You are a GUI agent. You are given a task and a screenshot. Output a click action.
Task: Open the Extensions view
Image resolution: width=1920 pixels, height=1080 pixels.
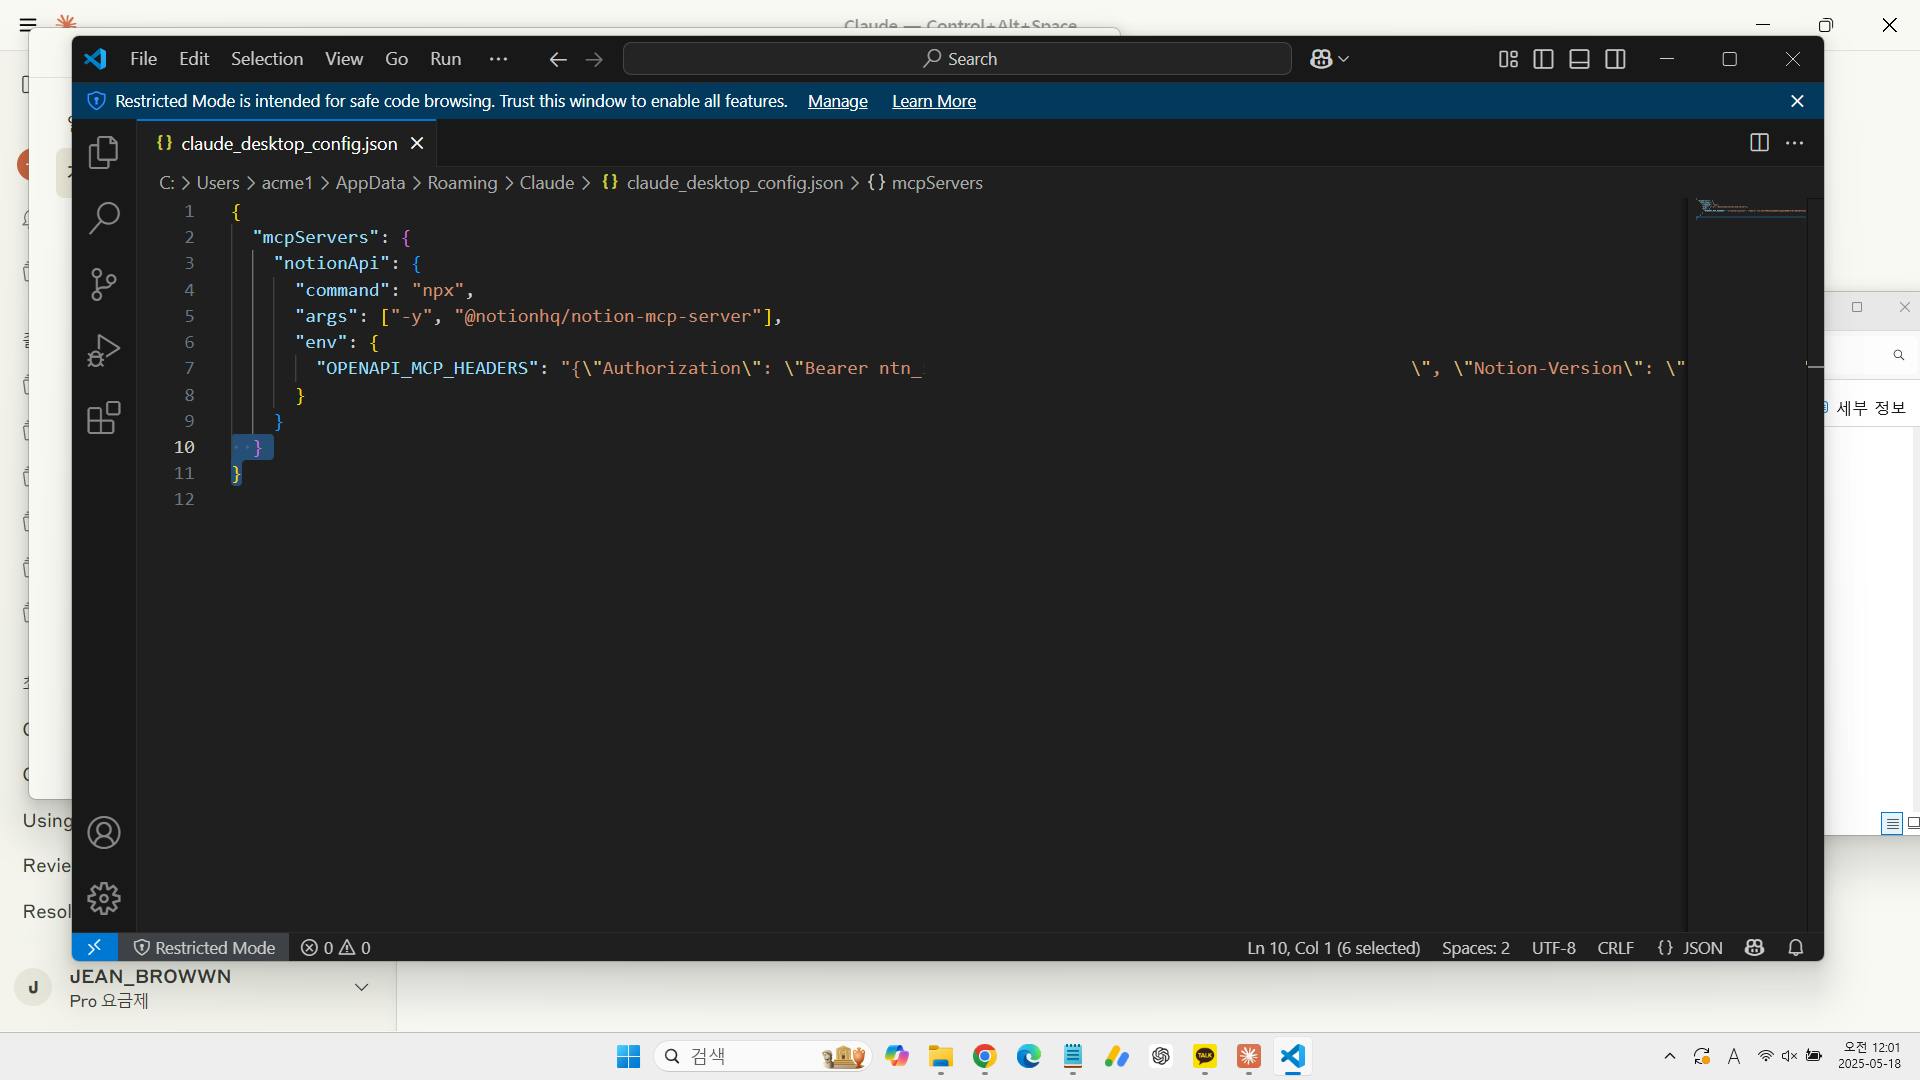click(x=104, y=417)
